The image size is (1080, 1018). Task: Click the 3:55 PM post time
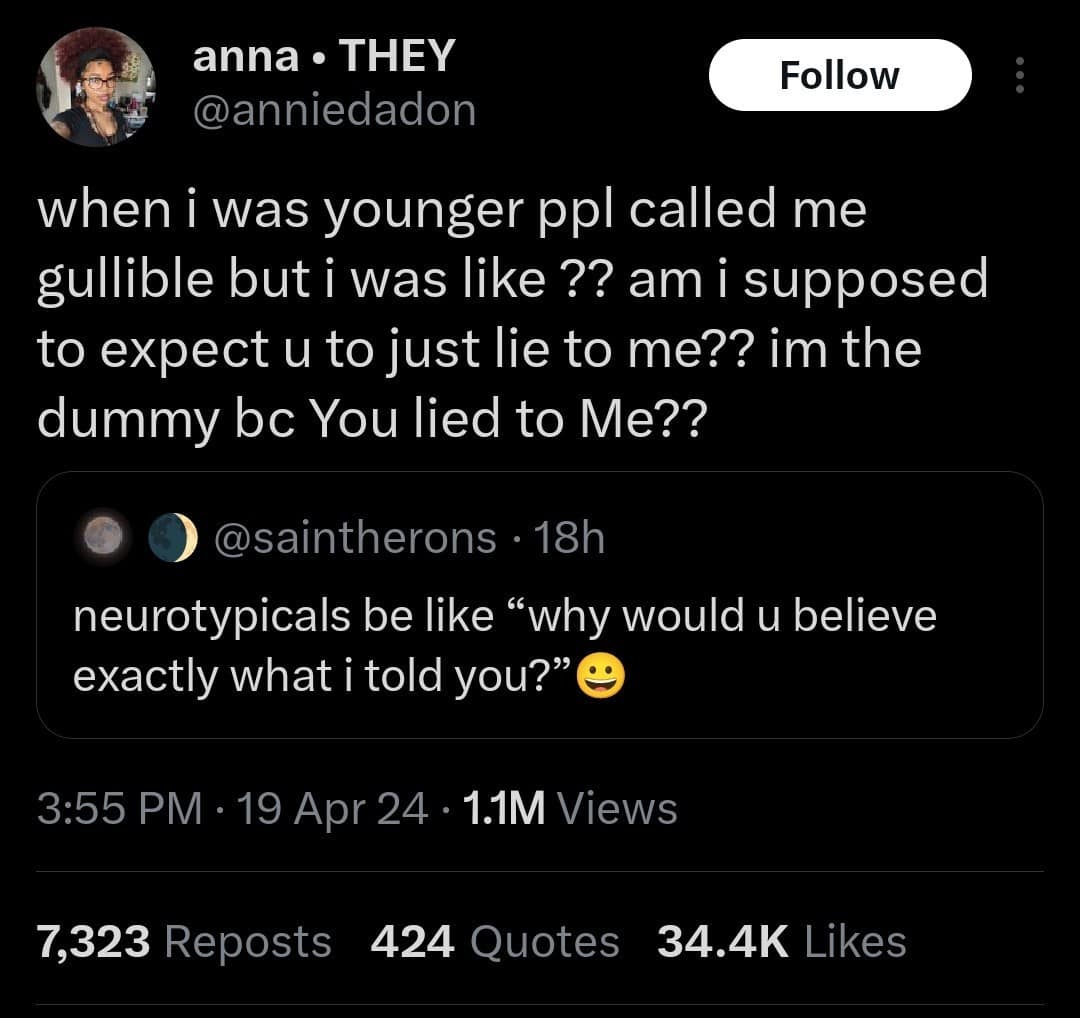pos(118,808)
